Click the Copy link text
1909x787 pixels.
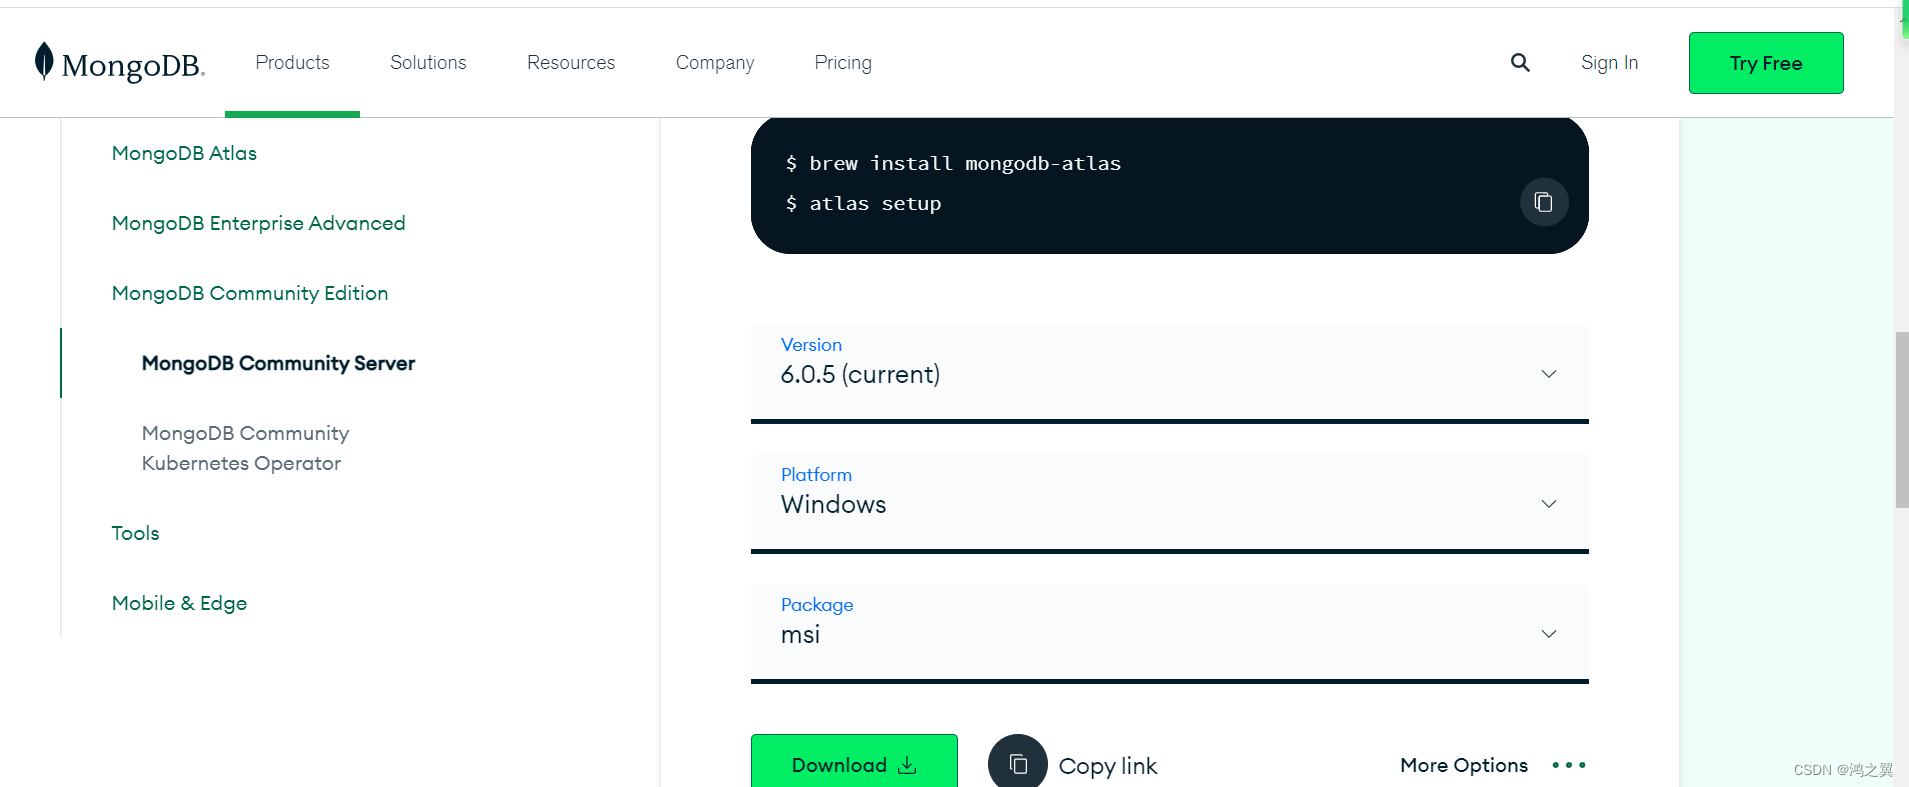1107,766
